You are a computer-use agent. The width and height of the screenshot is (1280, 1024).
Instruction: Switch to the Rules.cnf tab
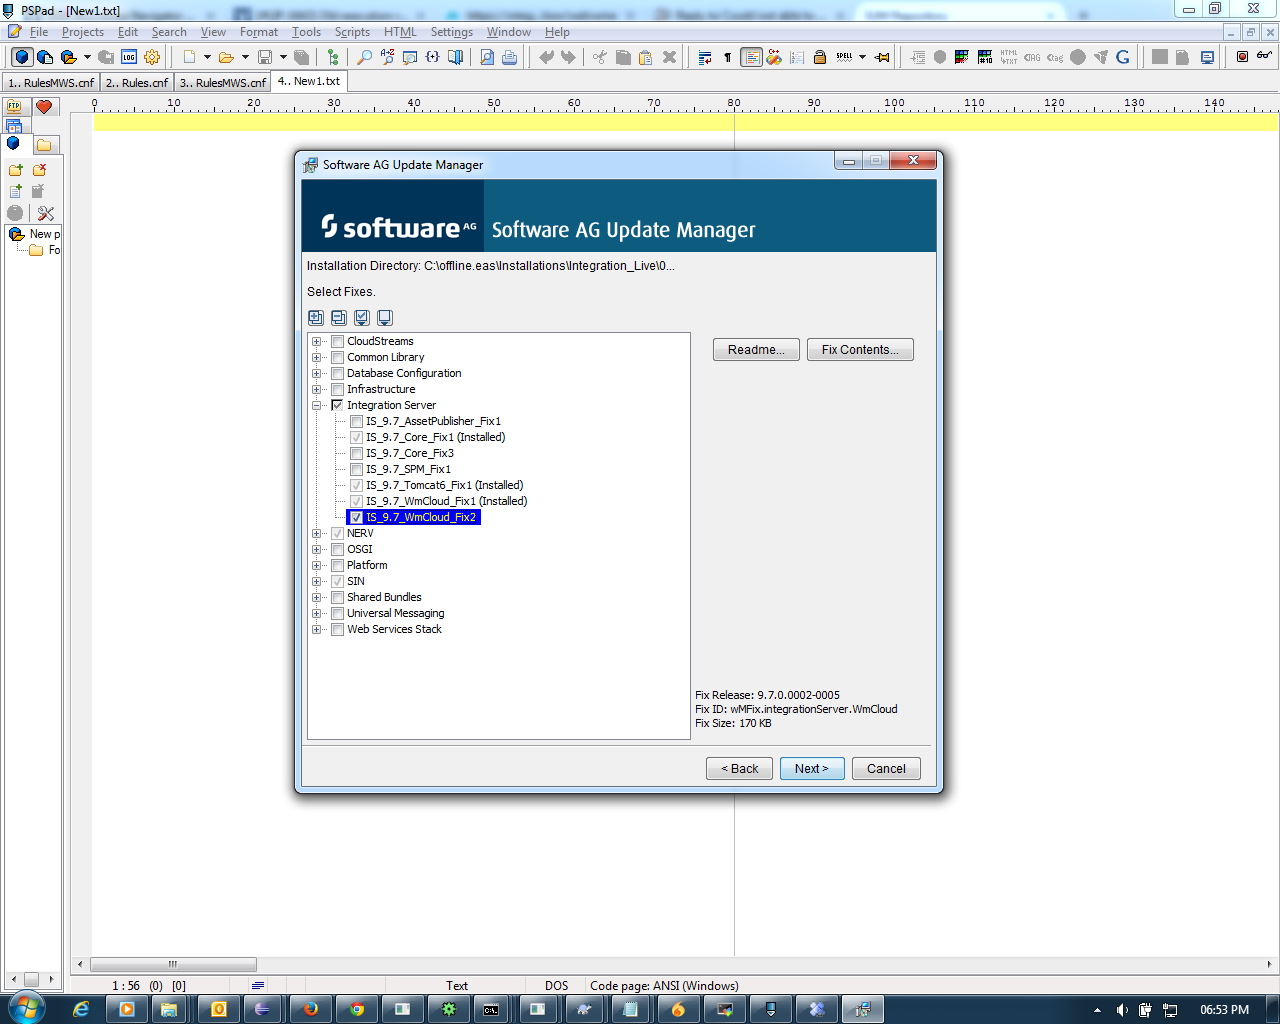(137, 82)
